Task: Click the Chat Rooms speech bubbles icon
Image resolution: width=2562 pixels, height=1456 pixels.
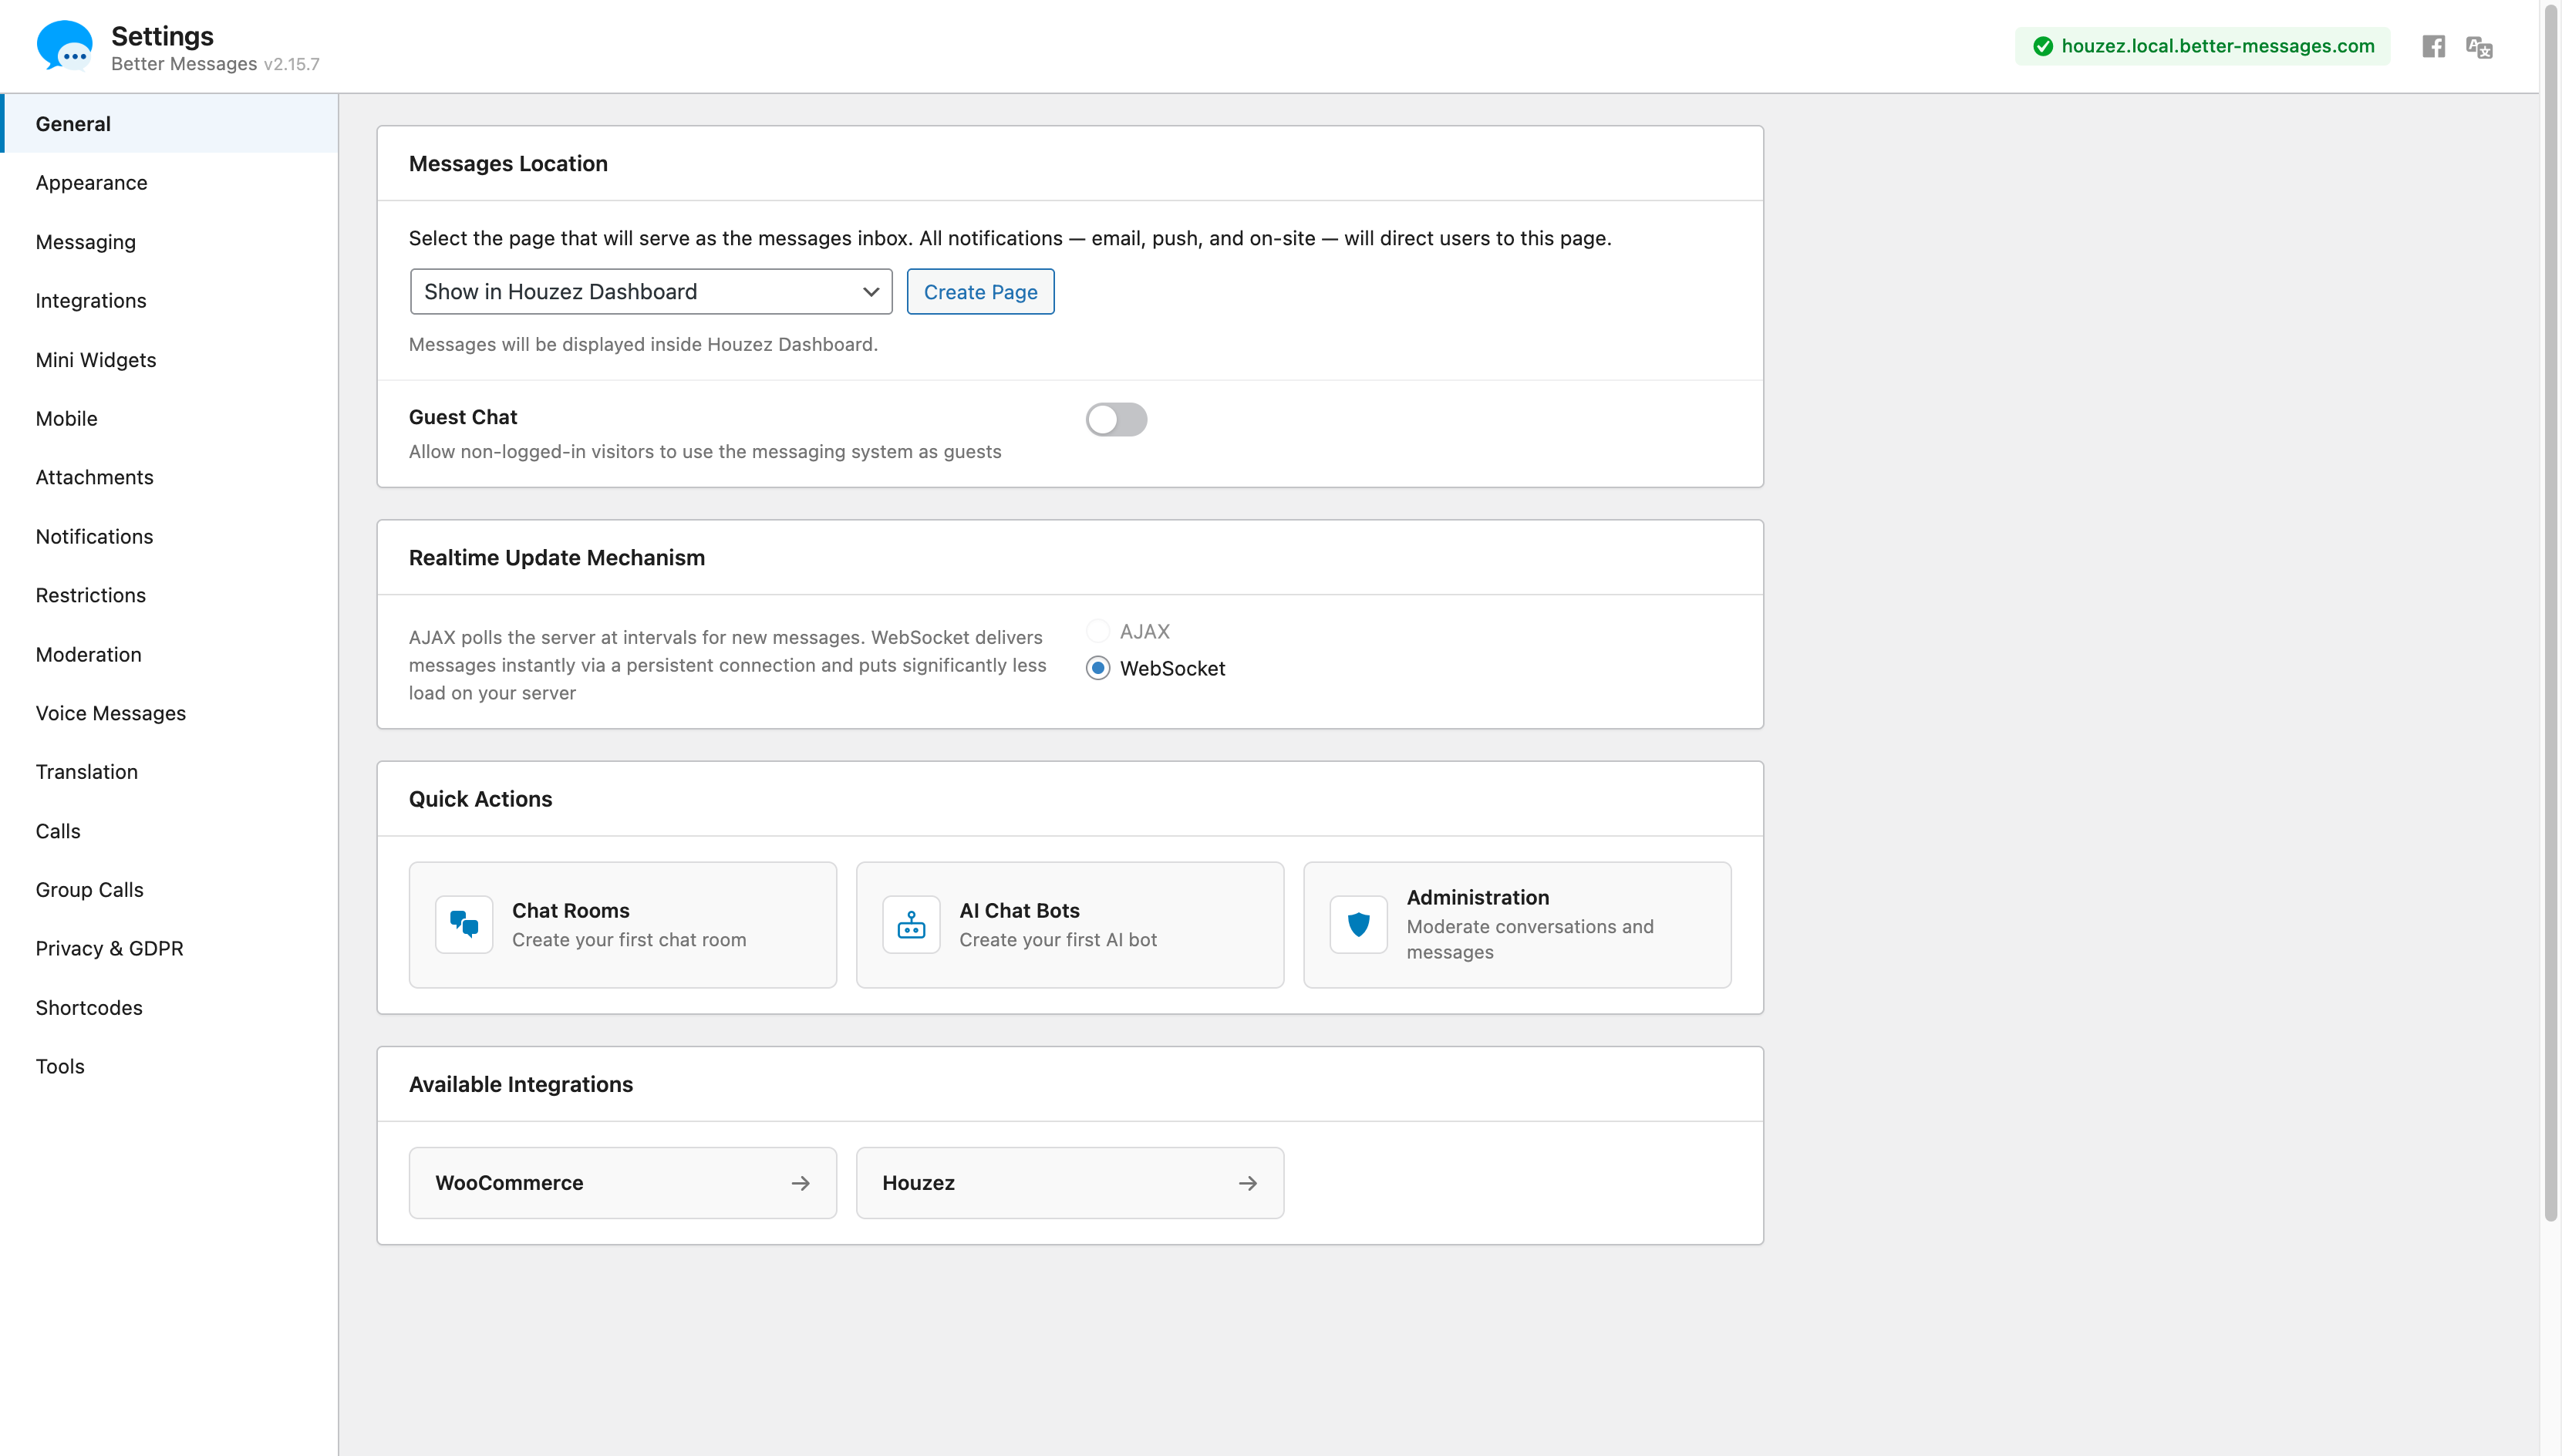Action: (464, 924)
